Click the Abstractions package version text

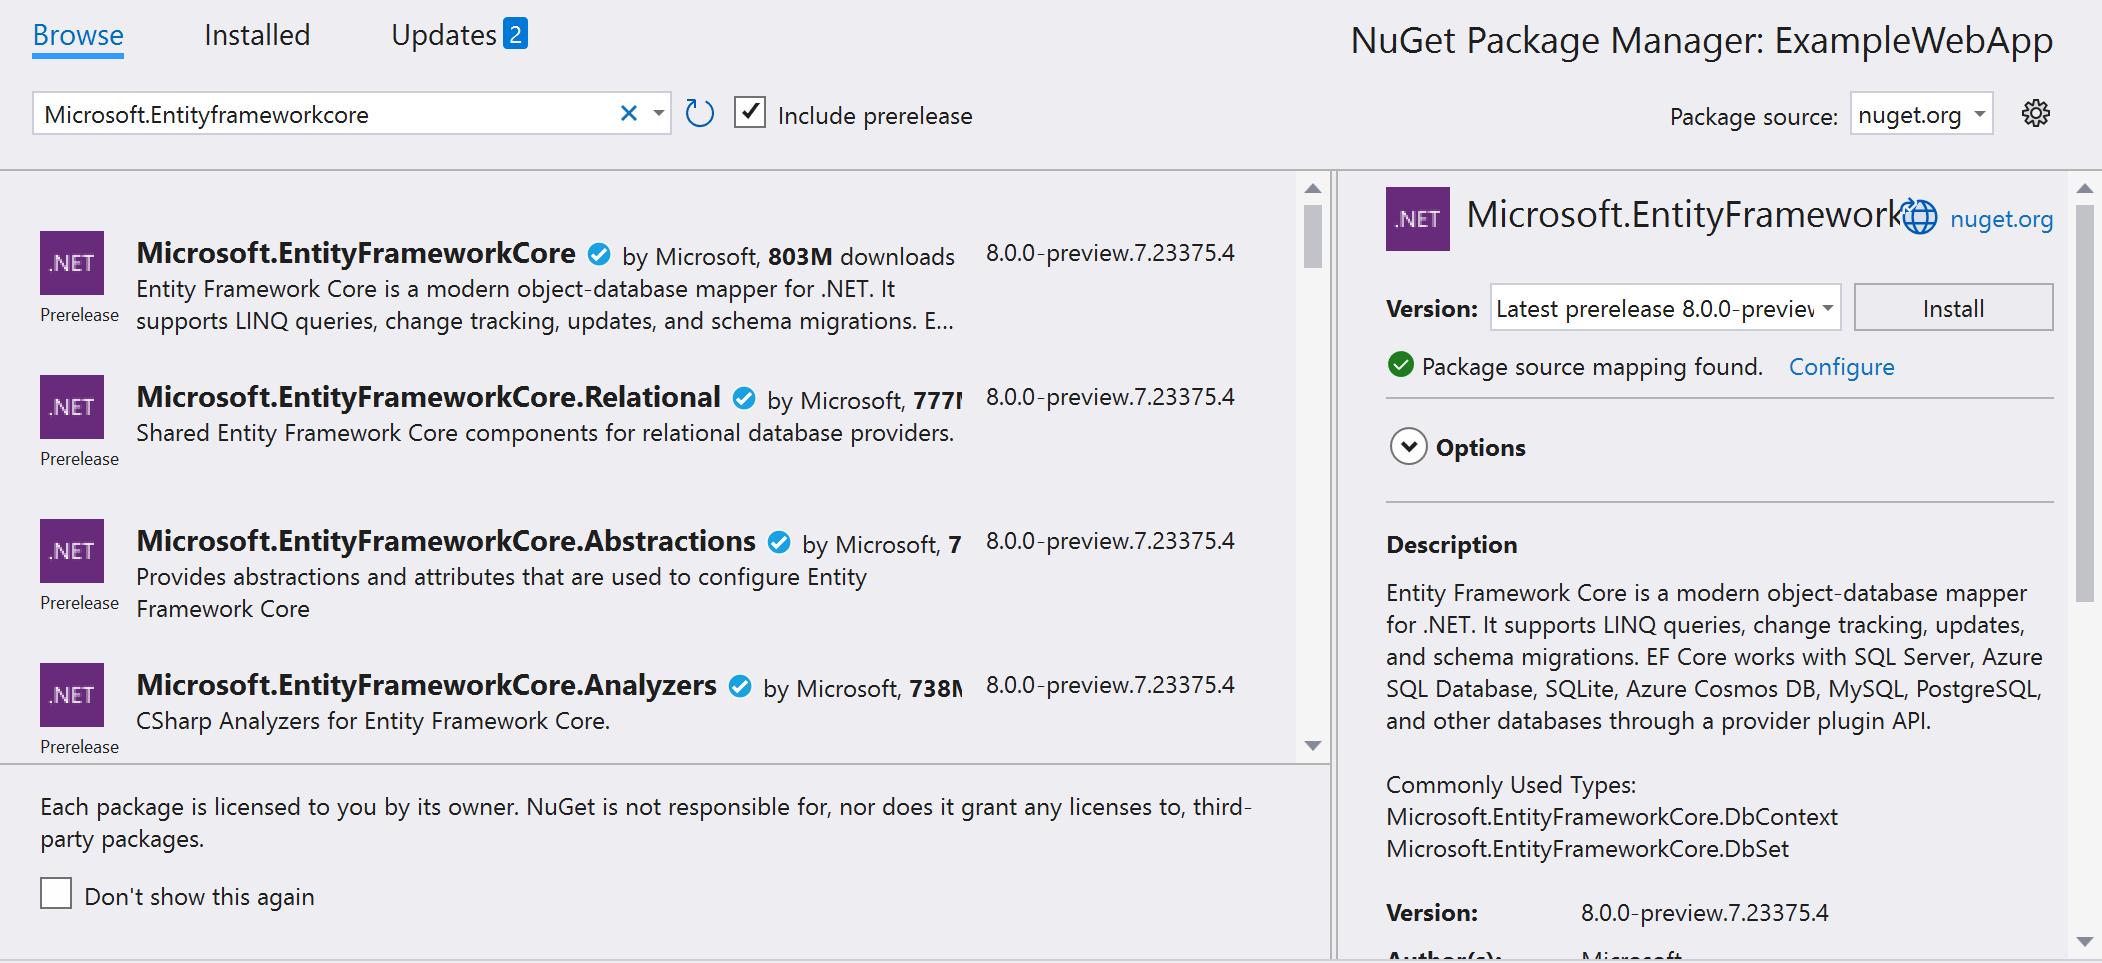(x=1110, y=541)
